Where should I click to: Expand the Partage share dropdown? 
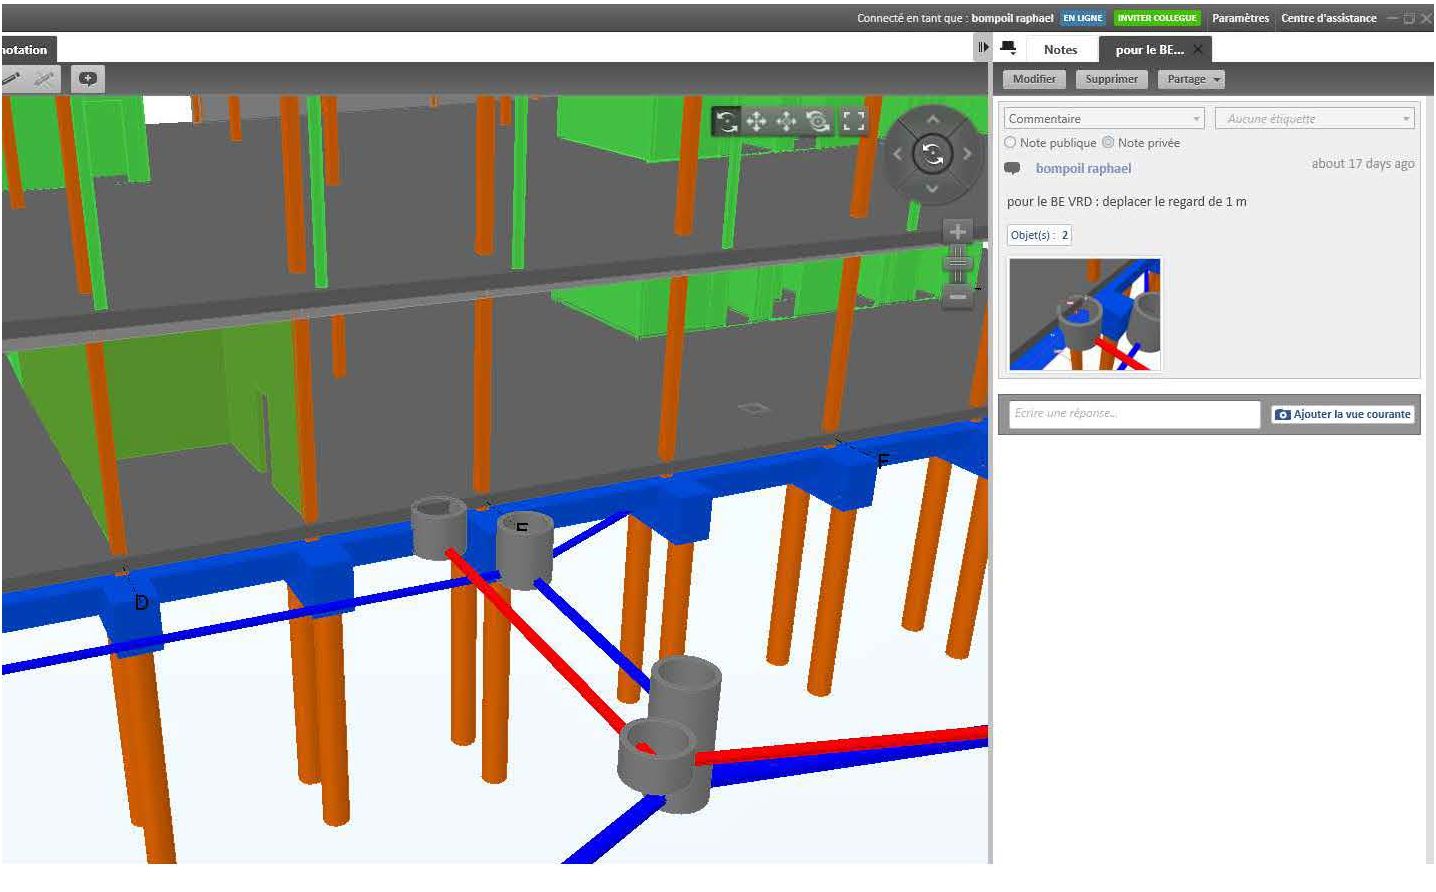click(x=1191, y=79)
